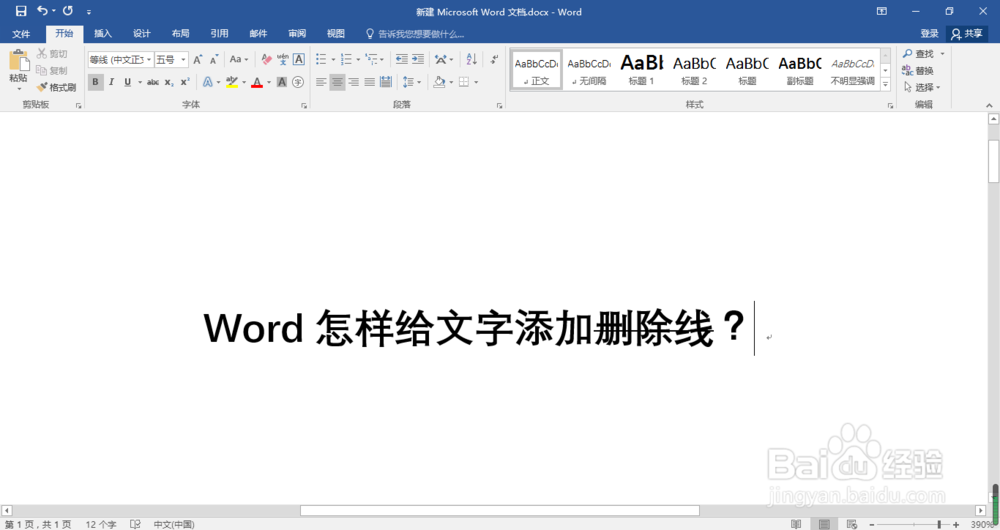Open the 审阅 (Review) tab
Image resolution: width=1000 pixels, height=530 pixels.
tap(297, 34)
